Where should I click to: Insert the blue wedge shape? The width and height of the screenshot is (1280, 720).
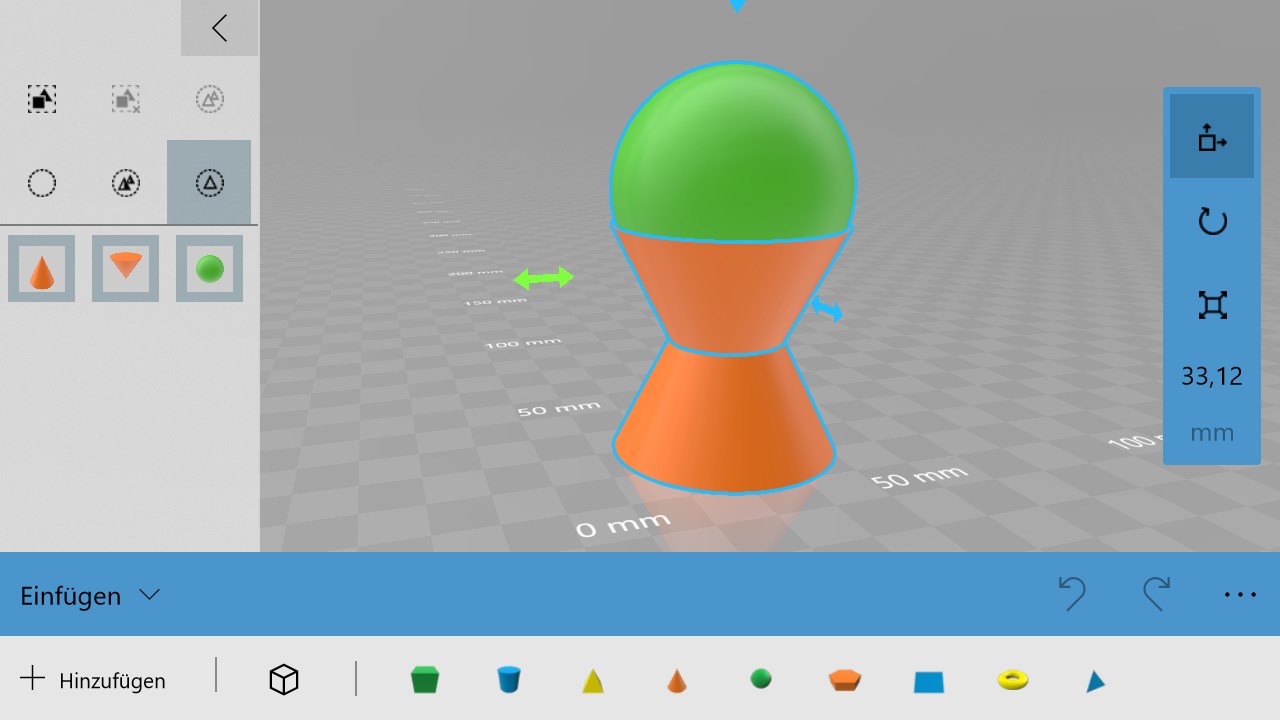pyautogui.click(x=929, y=681)
